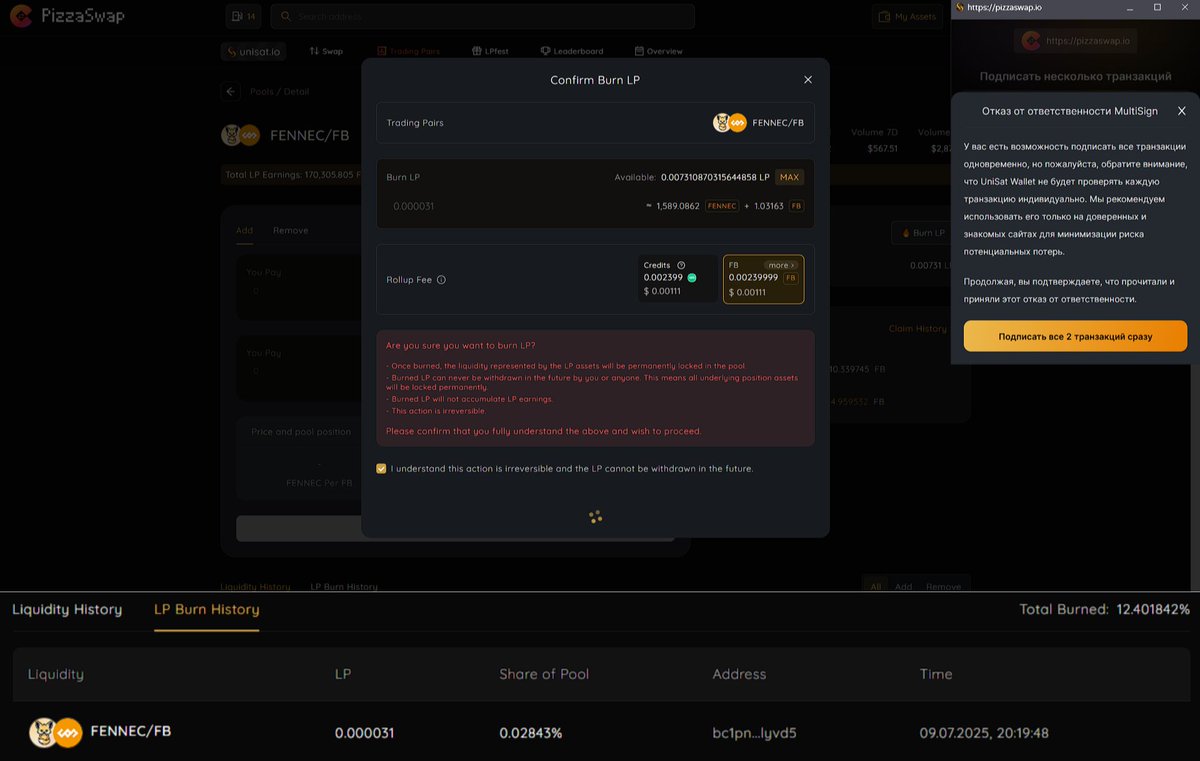
Task: Click the search magnifier icon
Action: [286, 17]
